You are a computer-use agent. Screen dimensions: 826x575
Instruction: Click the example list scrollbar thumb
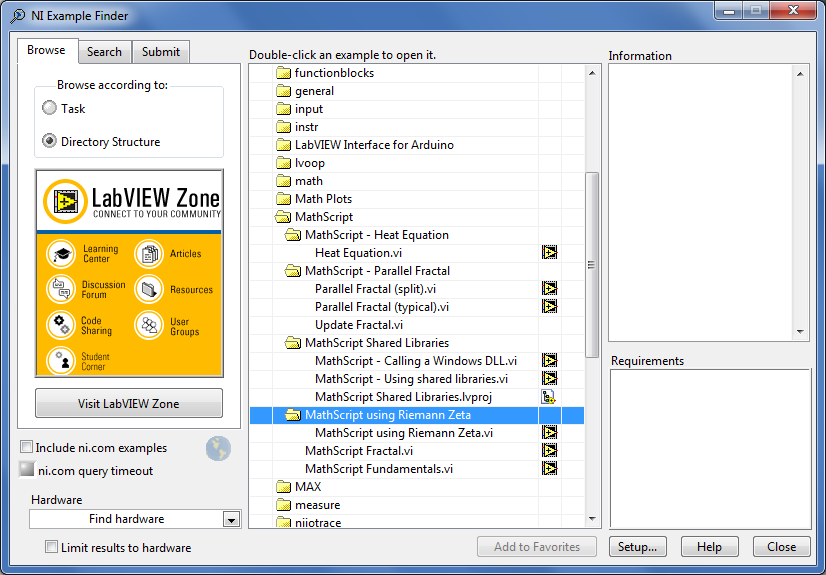pyautogui.click(x=592, y=265)
